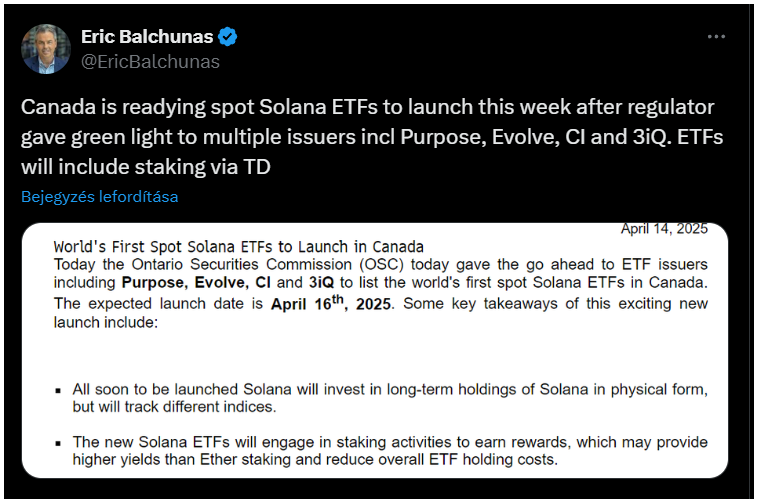Click the April 14, 2025 date in image
Screen dimensions: 758x503
pos(664,229)
